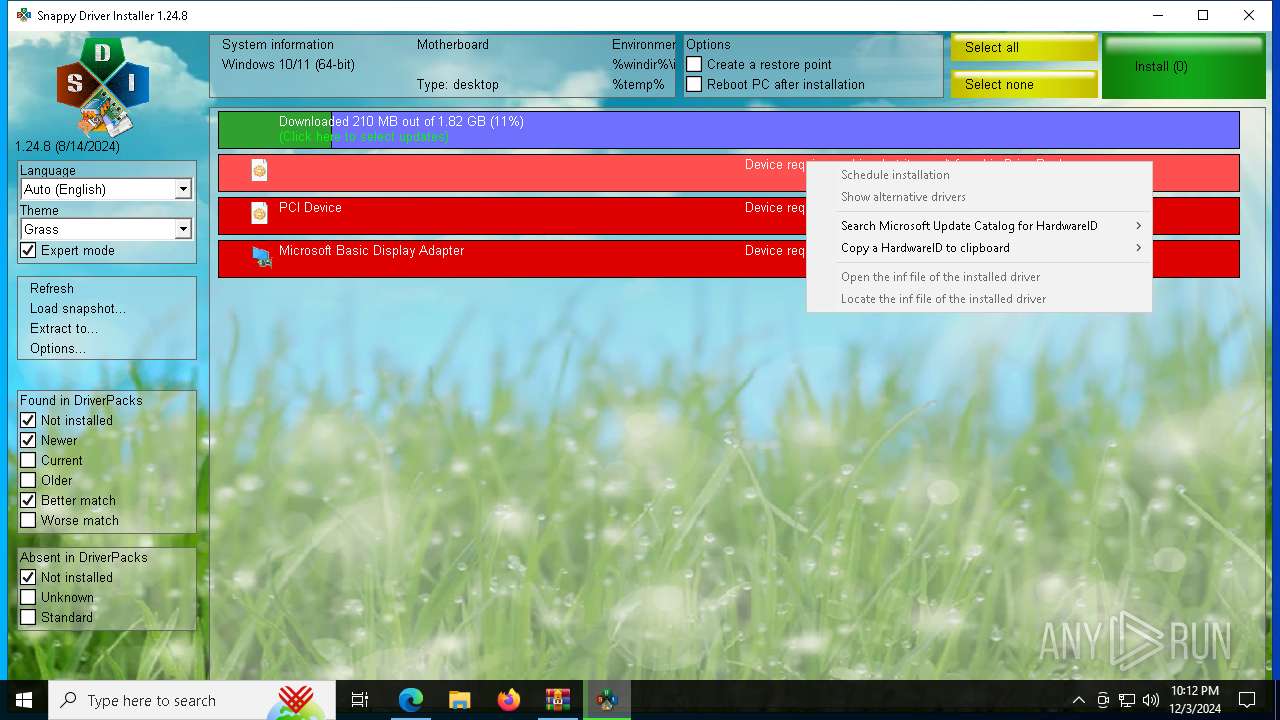Uncheck Not installed under Found in DriverPacks

[x=28, y=420]
